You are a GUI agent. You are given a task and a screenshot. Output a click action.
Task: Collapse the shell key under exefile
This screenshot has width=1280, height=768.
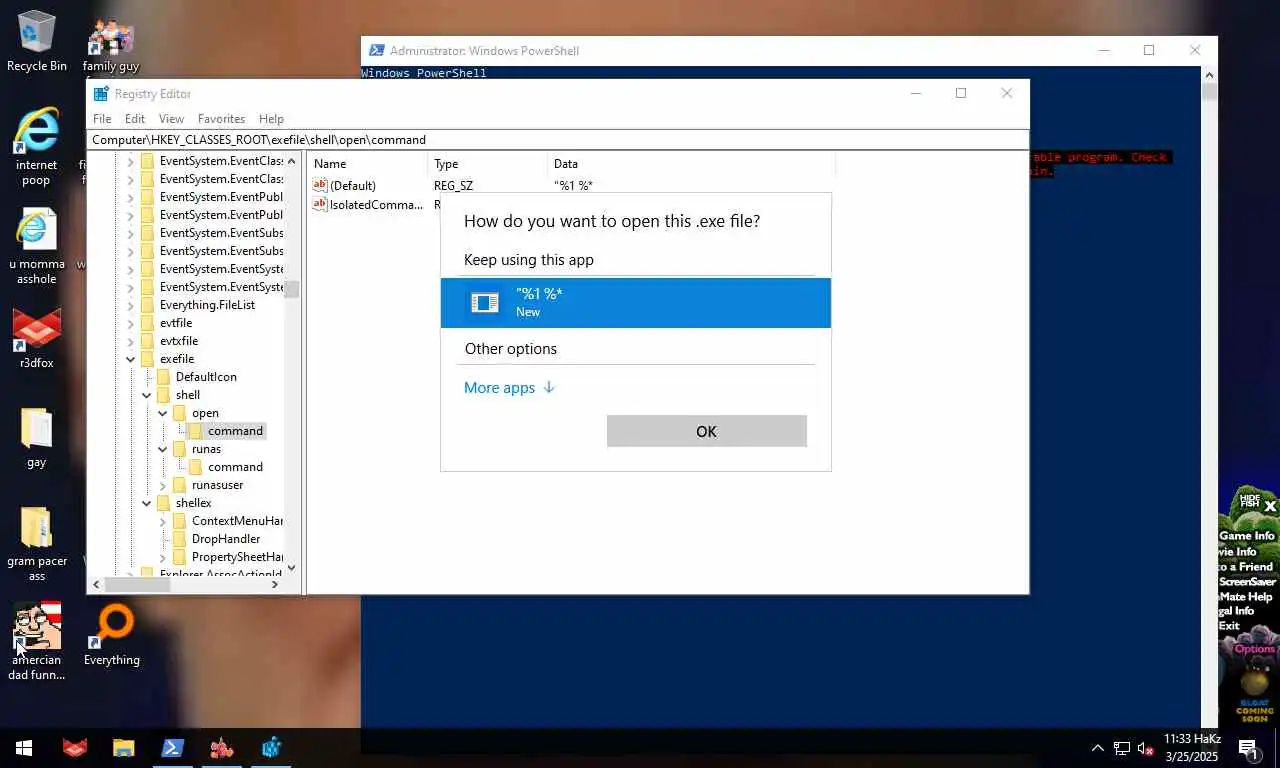click(x=147, y=395)
